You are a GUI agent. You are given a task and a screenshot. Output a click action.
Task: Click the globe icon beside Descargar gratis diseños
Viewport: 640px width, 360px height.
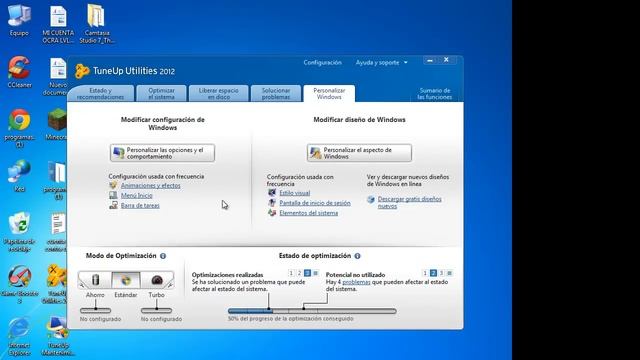[x=371, y=199]
